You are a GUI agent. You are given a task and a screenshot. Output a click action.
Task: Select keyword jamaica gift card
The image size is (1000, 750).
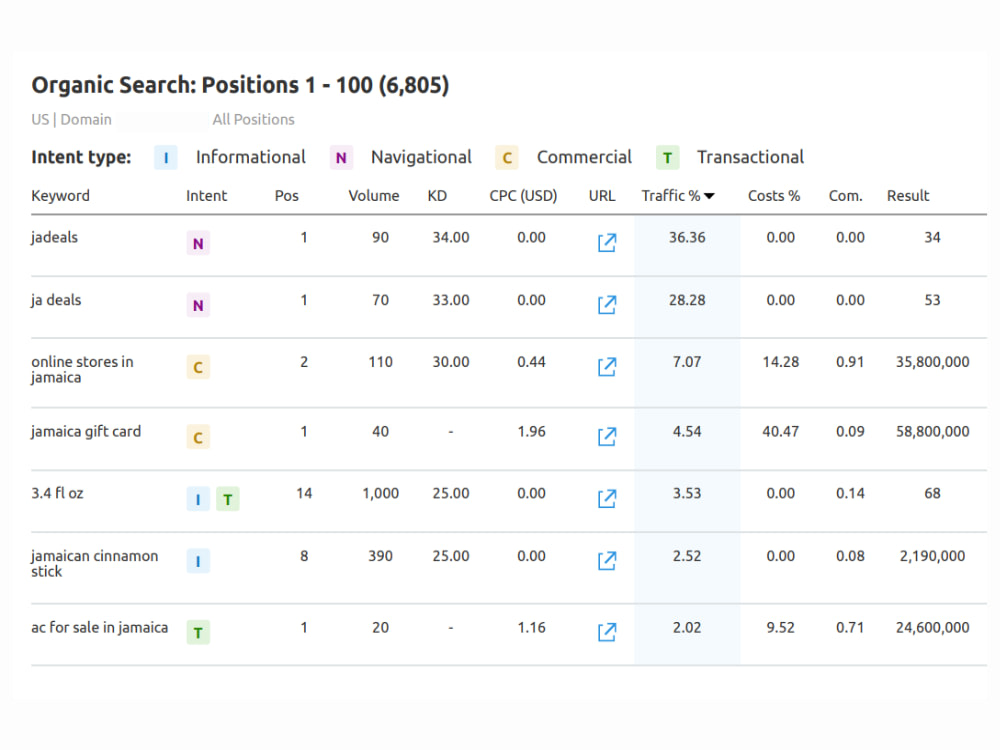pyautogui.click(x=86, y=432)
